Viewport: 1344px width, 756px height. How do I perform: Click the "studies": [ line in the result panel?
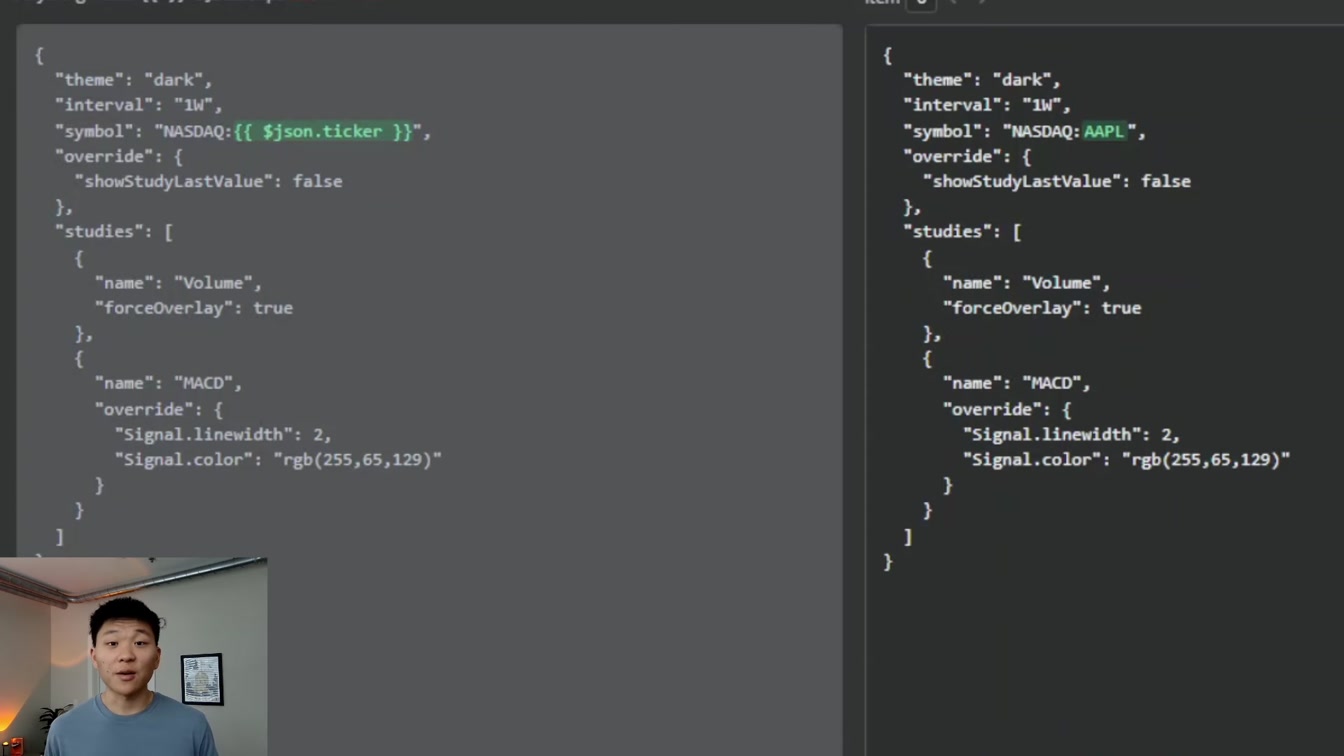point(962,231)
